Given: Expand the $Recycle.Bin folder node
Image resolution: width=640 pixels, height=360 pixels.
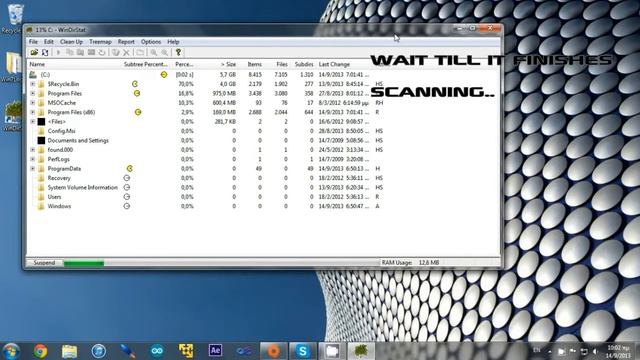Looking at the screenshot, I should [x=33, y=84].
